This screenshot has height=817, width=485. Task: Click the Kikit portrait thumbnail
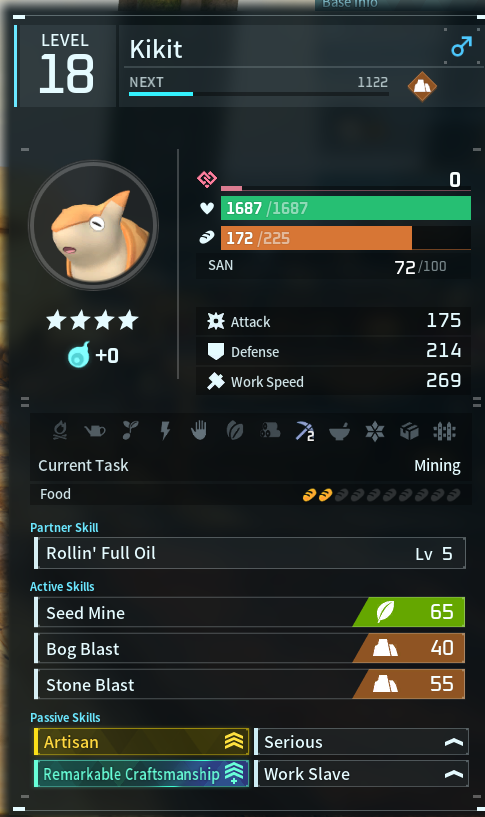pos(94,225)
